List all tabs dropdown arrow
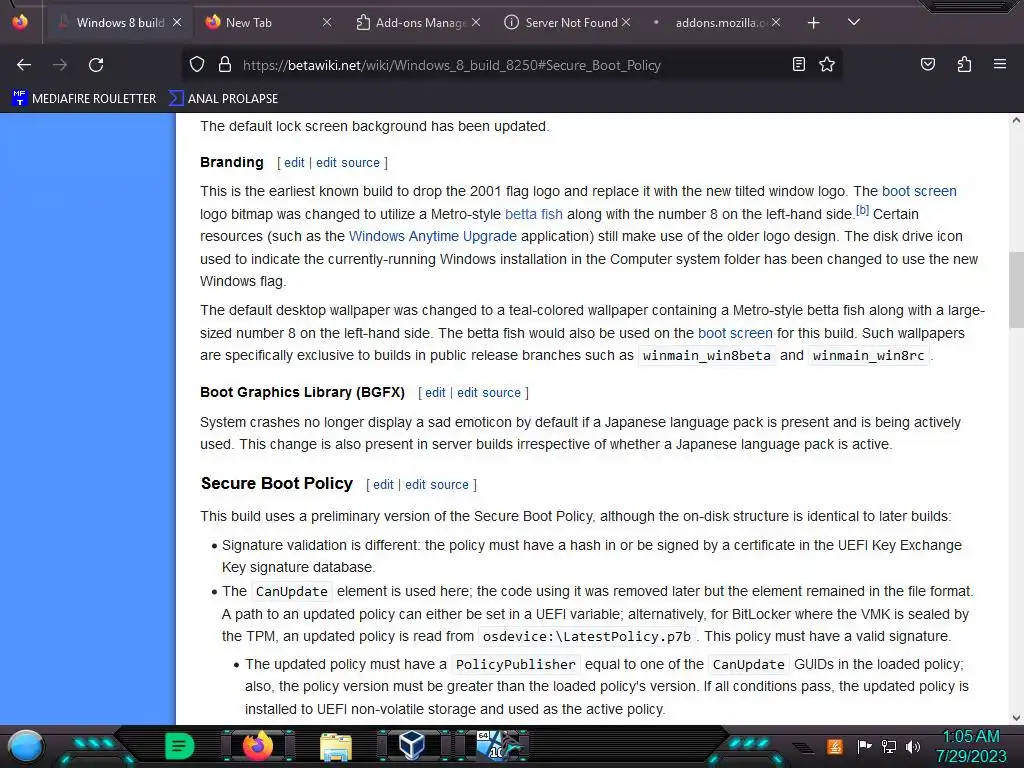The height and width of the screenshot is (768, 1024). pyautogui.click(x=854, y=22)
